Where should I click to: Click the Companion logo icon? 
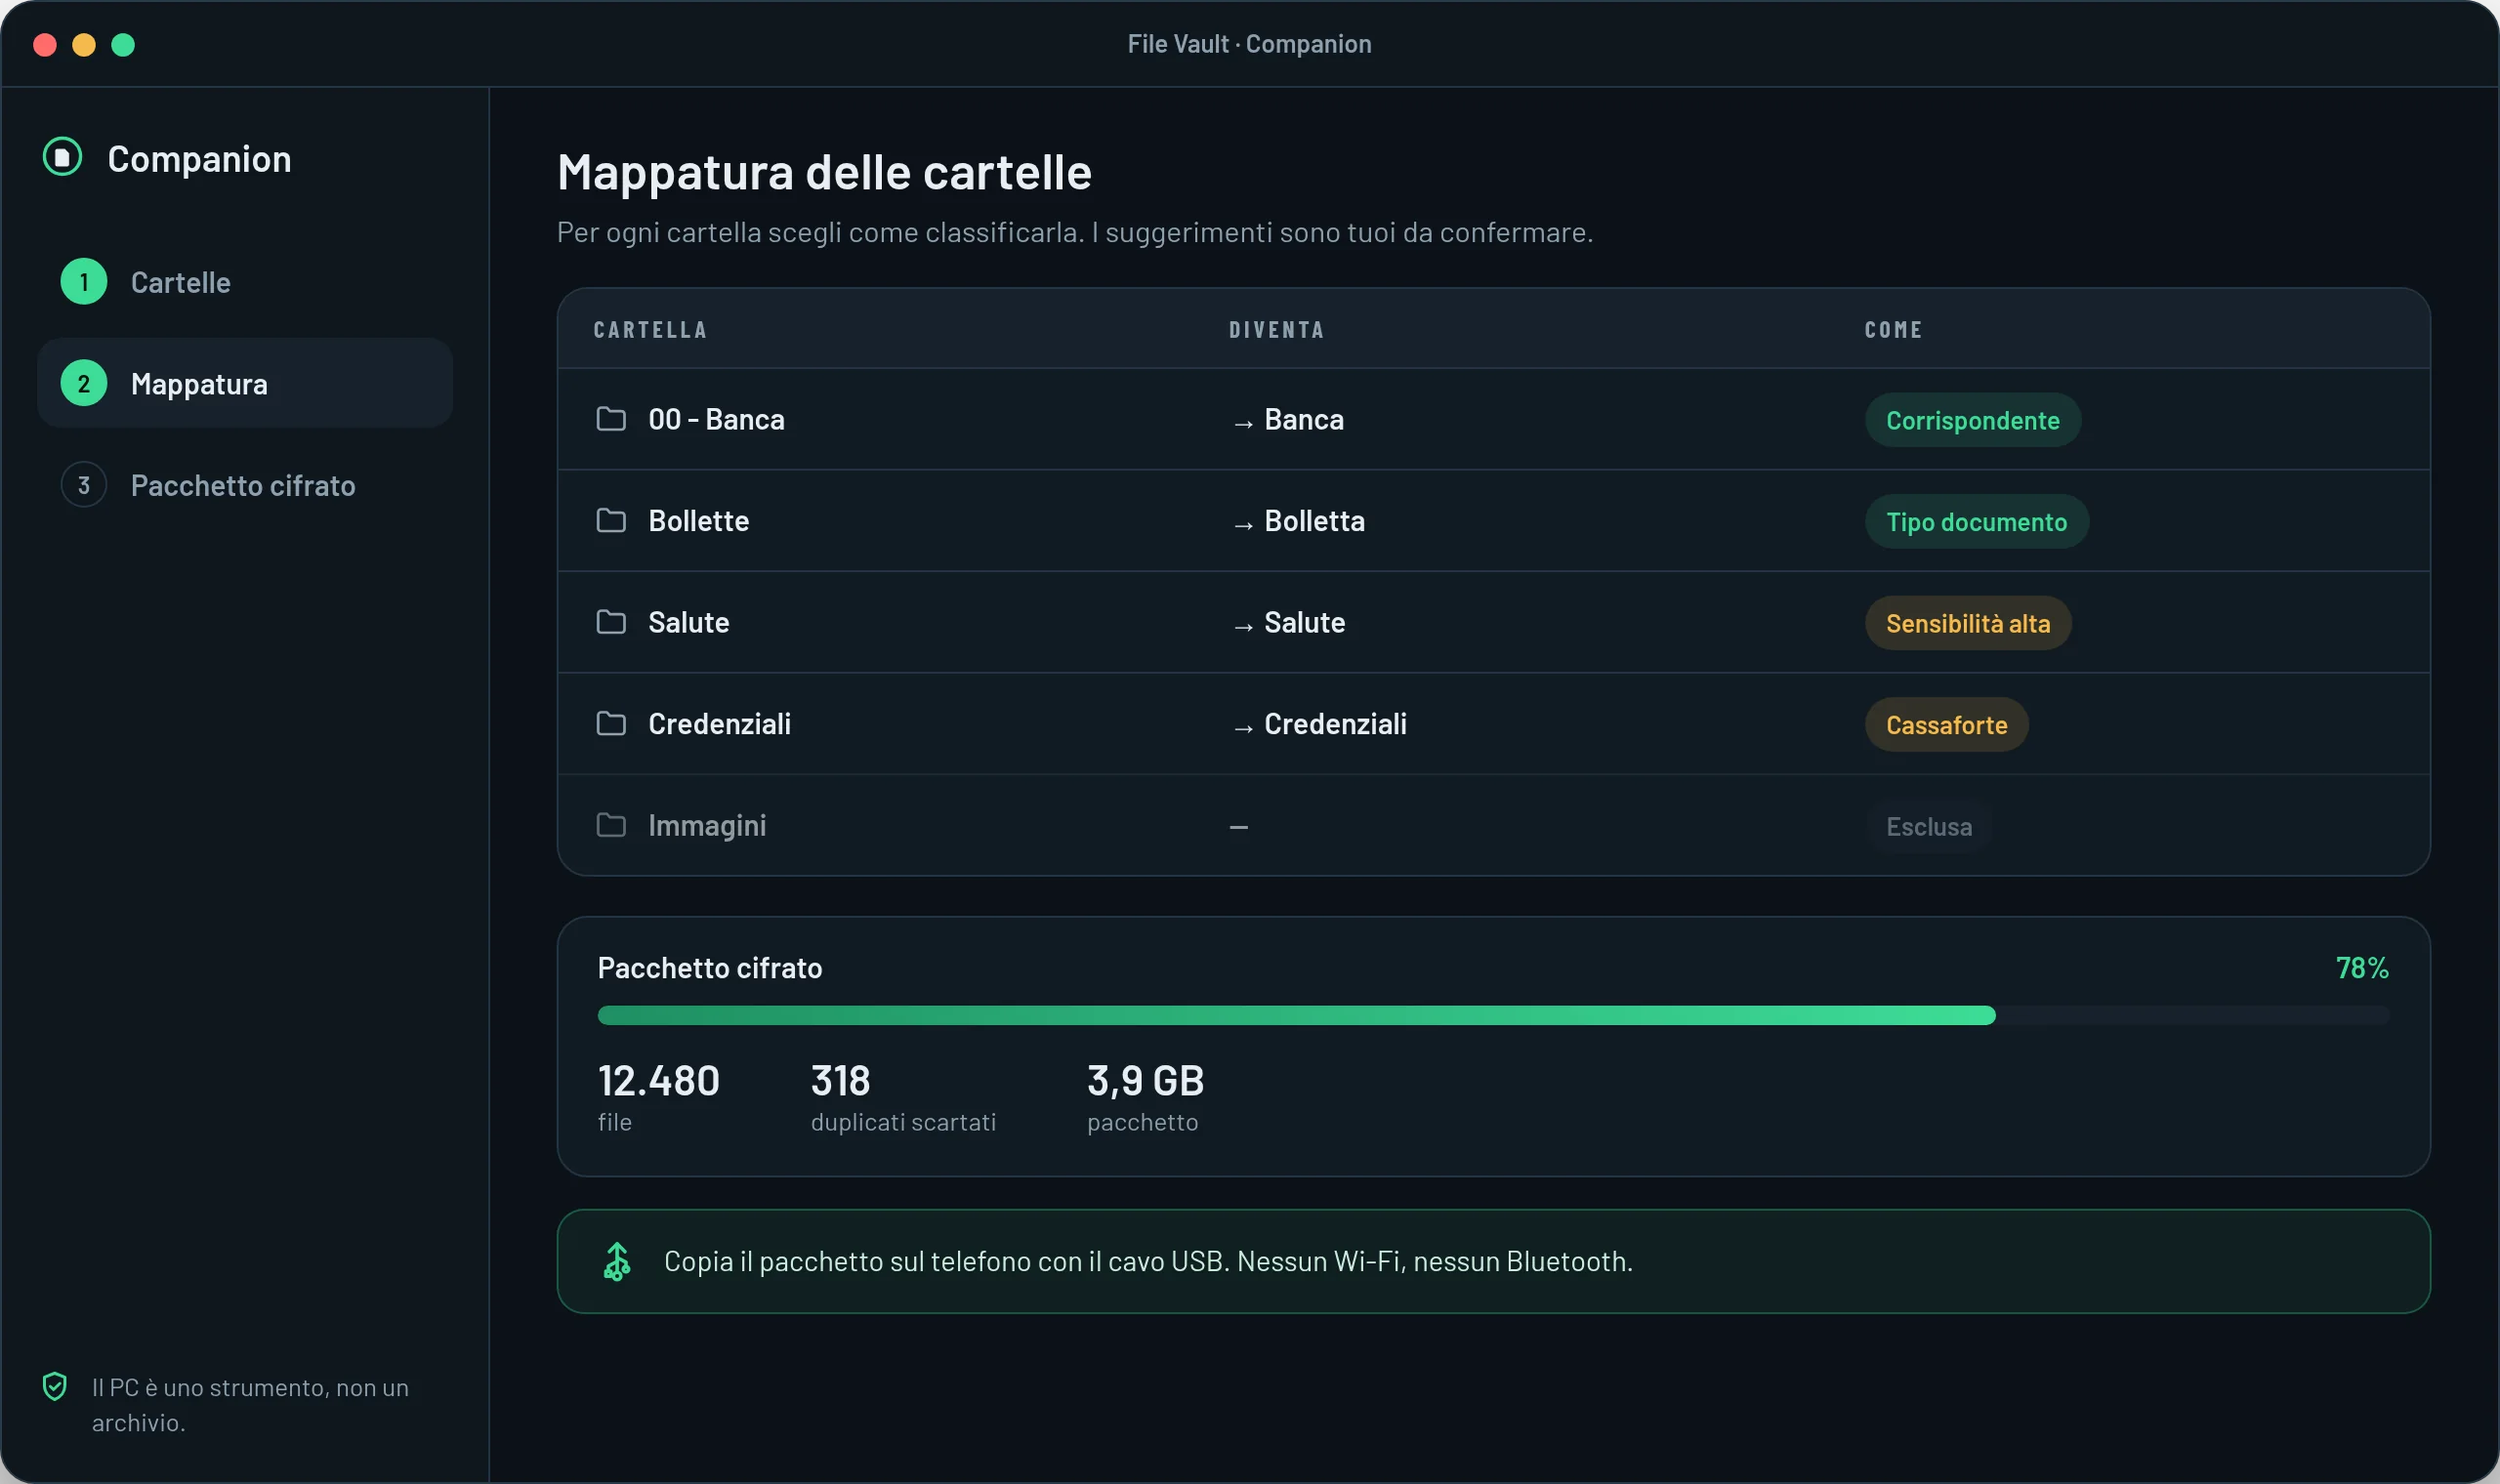(x=62, y=157)
